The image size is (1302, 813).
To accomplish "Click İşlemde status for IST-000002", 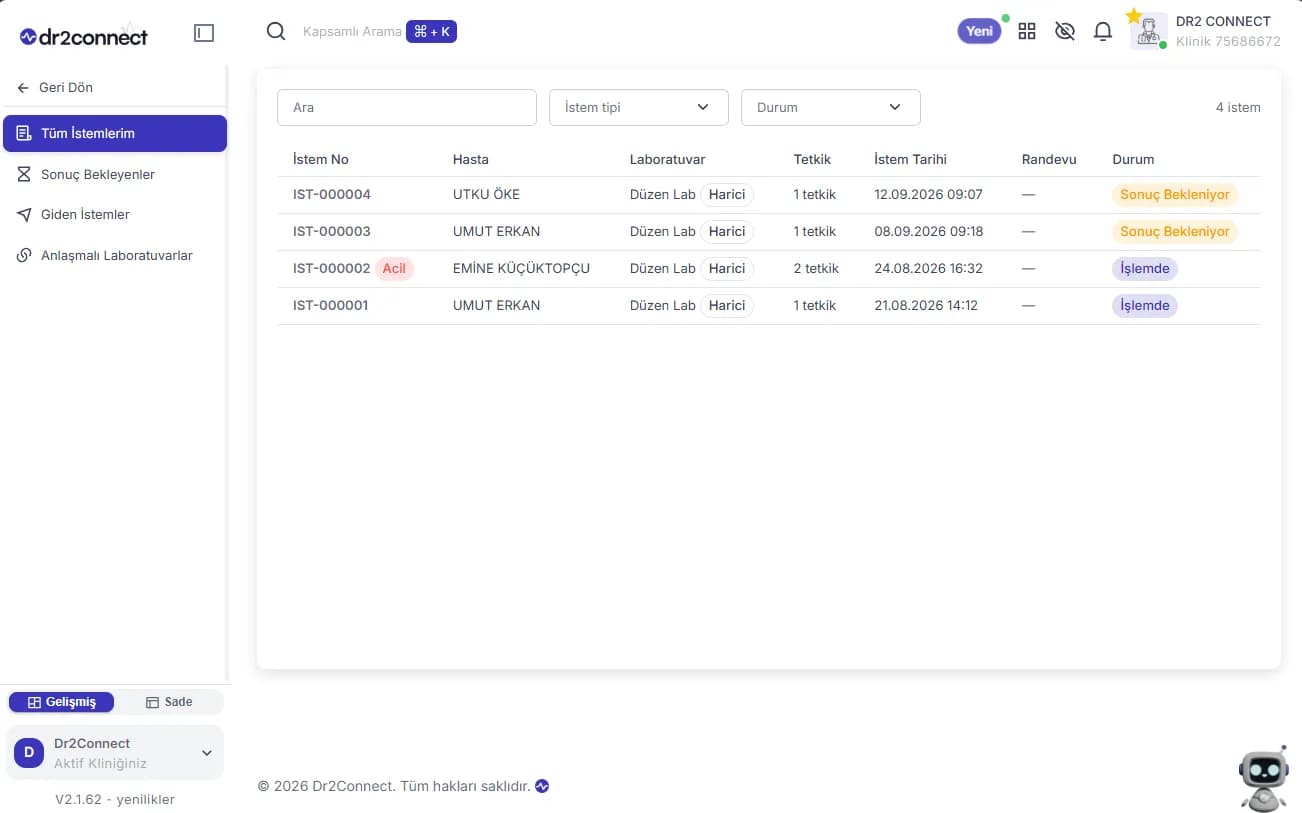I will 1145,268.
